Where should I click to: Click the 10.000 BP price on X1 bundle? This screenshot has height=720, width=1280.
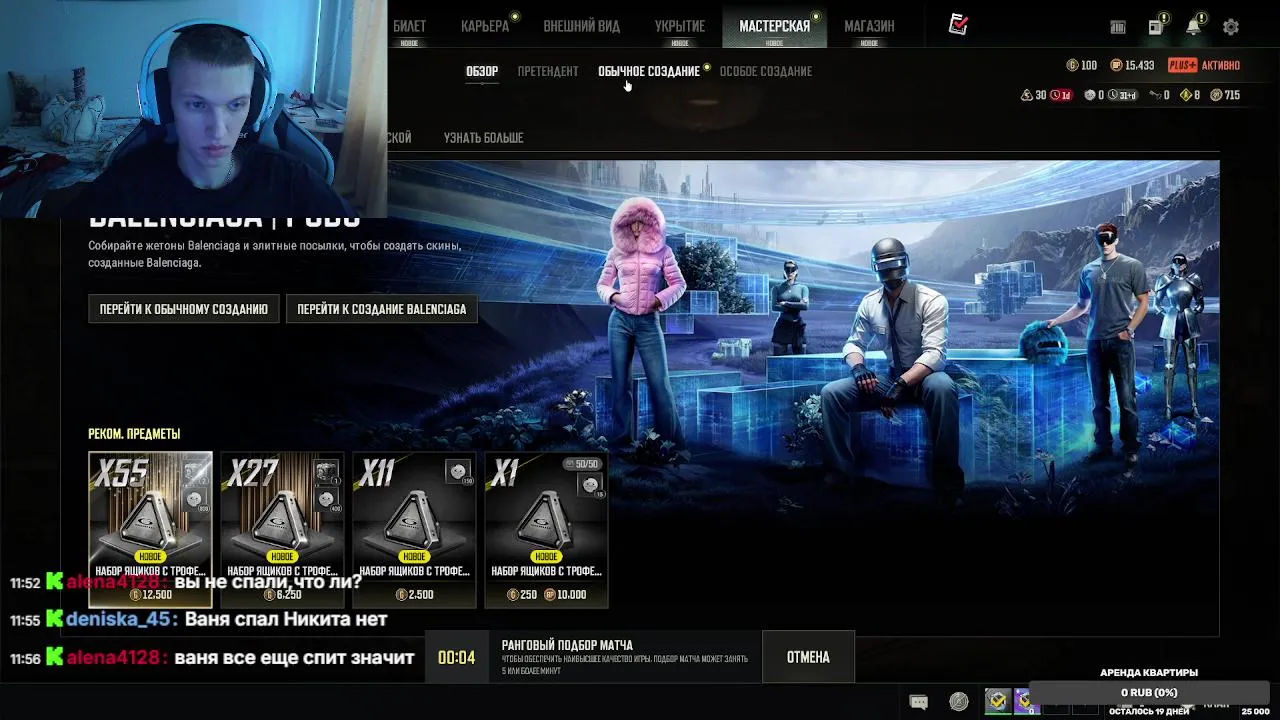(564, 594)
